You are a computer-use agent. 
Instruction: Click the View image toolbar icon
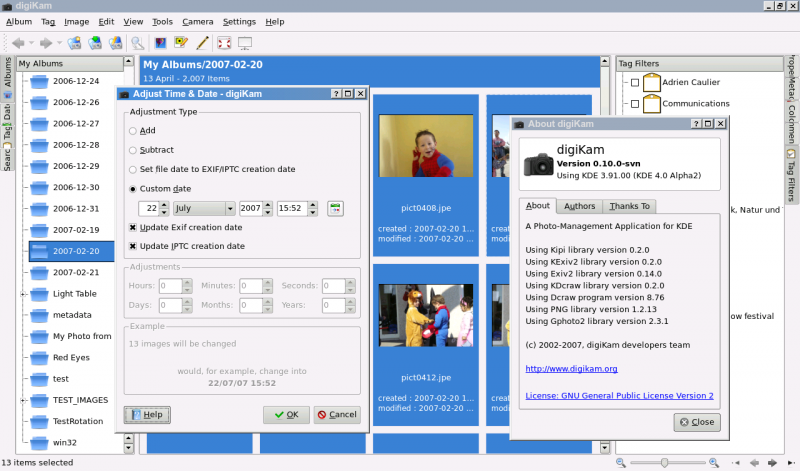160,43
